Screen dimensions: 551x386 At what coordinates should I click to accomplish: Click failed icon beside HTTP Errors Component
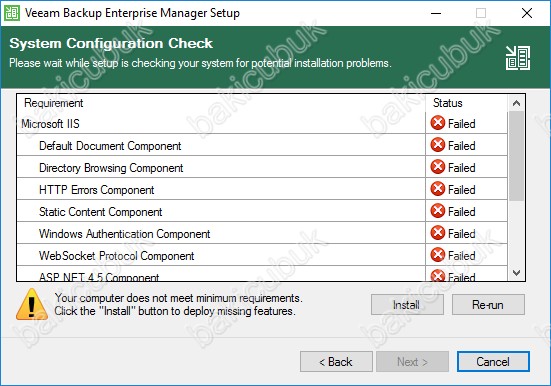tap(437, 189)
